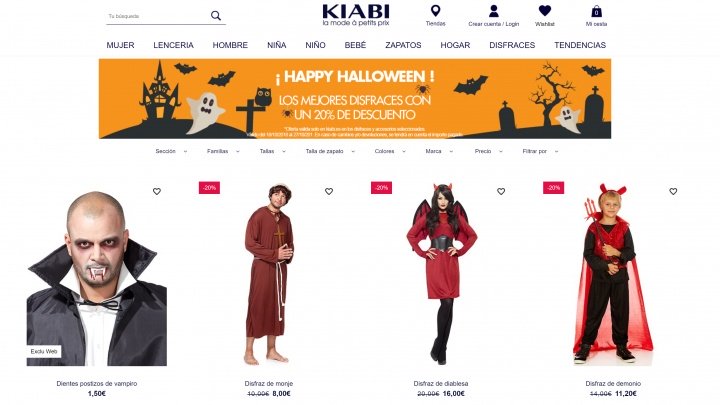Expand the Colores filter dropdown

pos(390,151)
